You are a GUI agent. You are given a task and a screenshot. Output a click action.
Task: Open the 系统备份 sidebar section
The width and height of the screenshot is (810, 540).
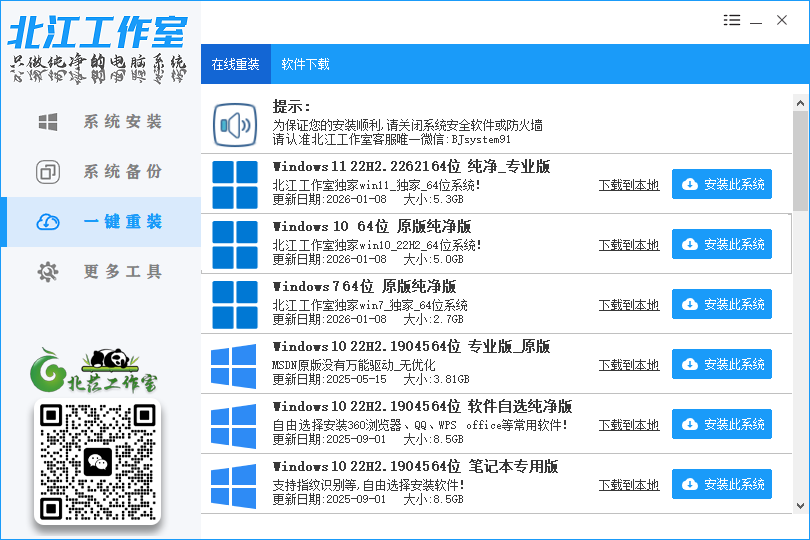[x=101, y=172]
